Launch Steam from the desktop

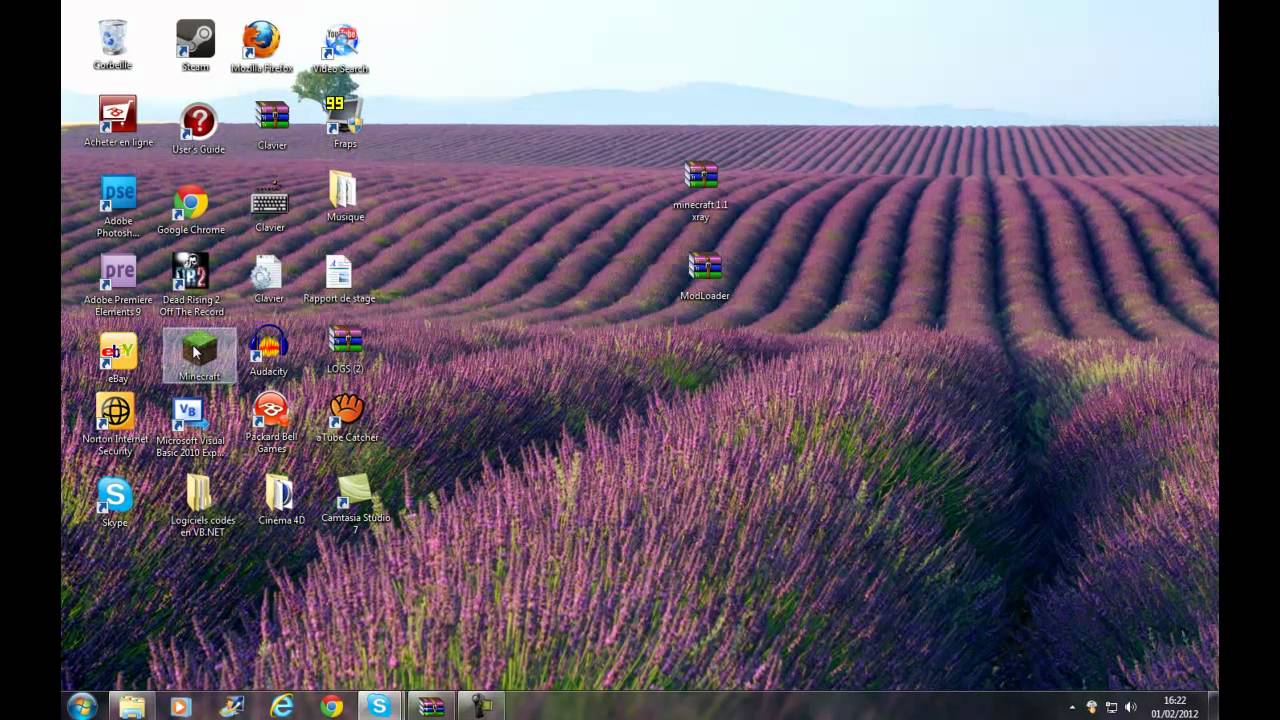[x=196, y=46]
